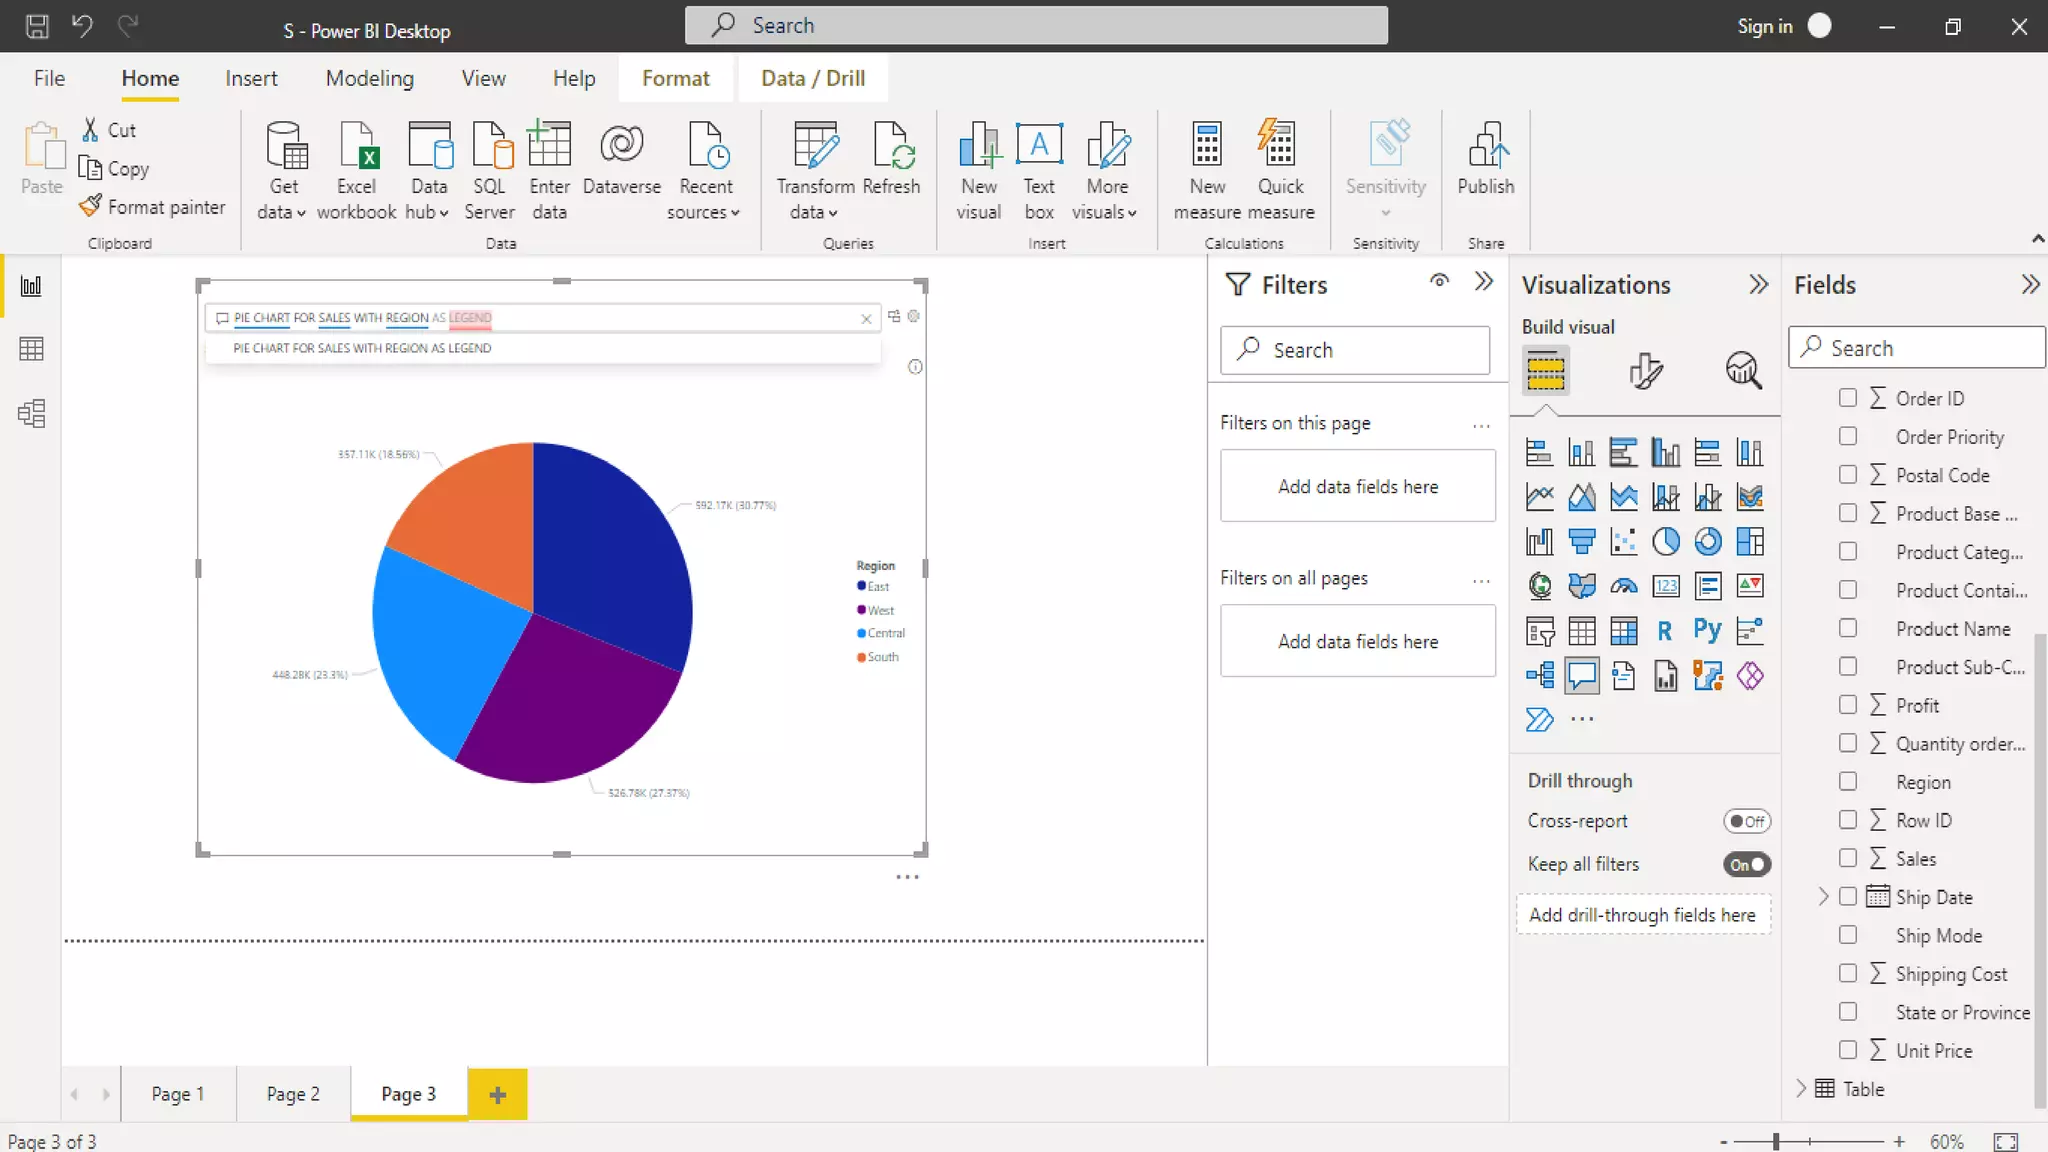Switch to Page 2 tab
Screen dimensions: 2048x1152
click(293, 1093)
